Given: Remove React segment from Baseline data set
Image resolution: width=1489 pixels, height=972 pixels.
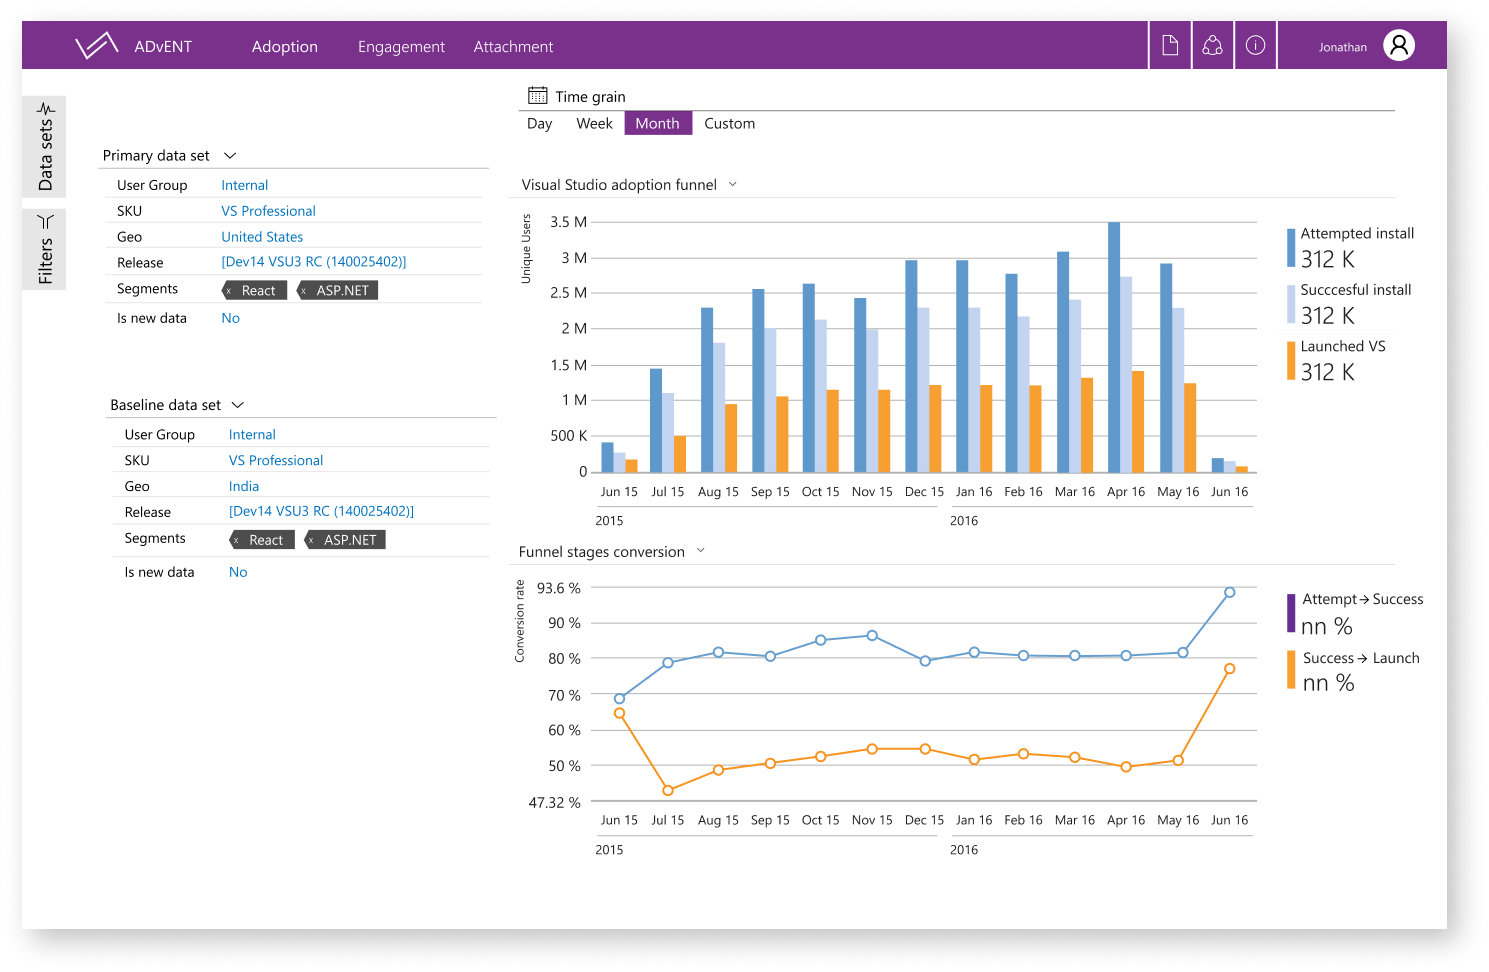Looking at the screenshot, I should pos(236,540).
